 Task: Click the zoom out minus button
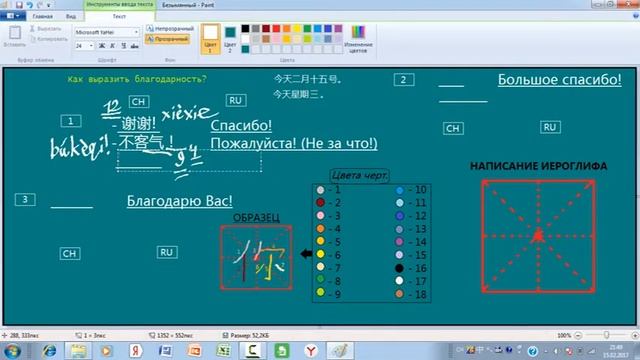578,336
